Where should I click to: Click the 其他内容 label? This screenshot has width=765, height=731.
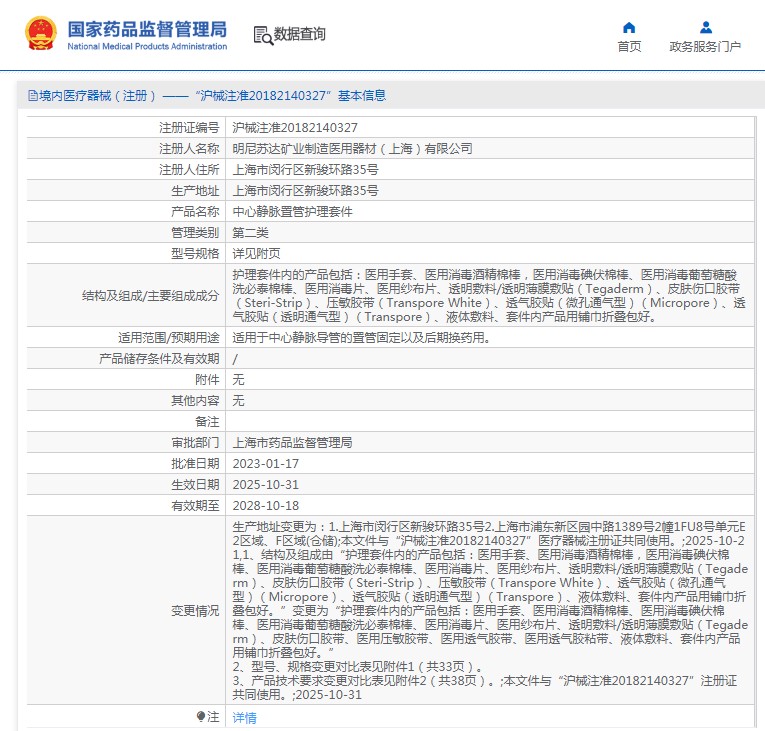point(195,401)
